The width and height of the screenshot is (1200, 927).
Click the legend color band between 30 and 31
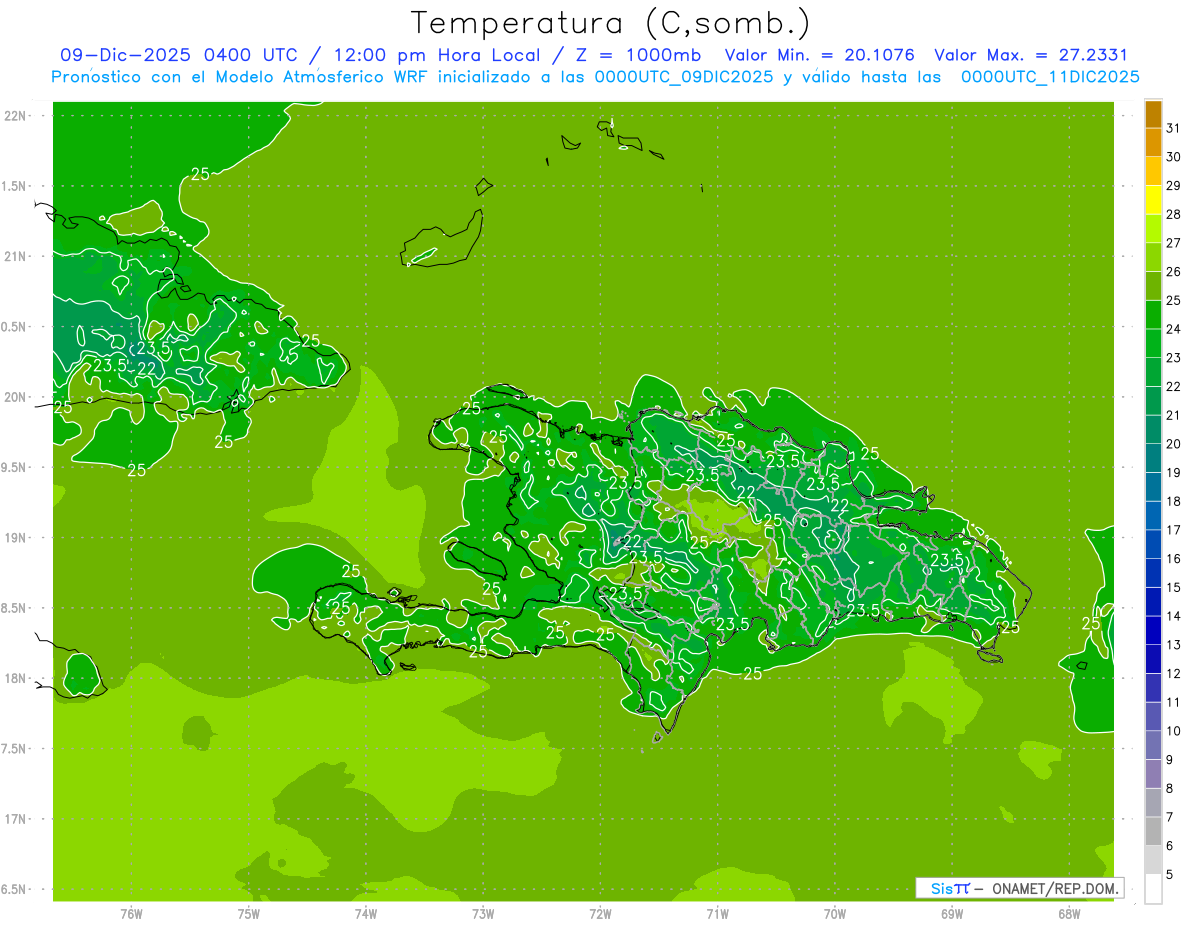tap(1153, 143)
